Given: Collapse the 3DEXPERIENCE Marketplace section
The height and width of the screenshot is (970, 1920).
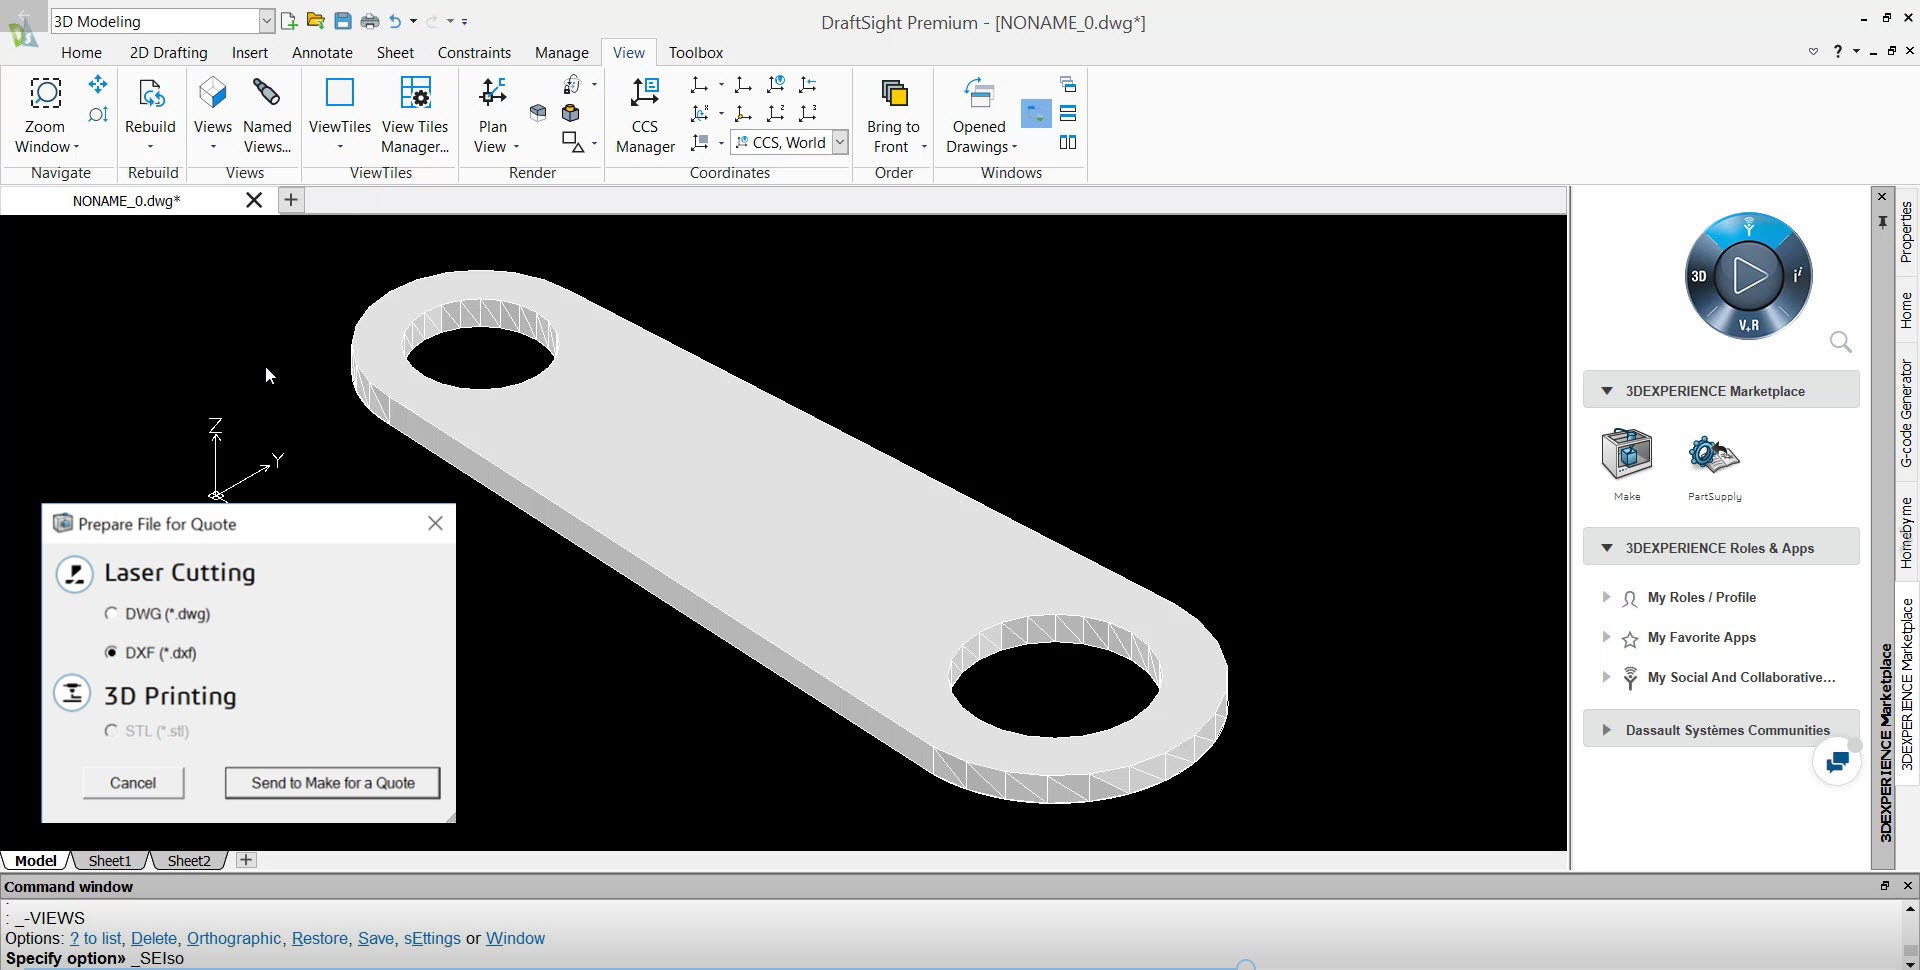Looking at the screenshot, I should (1607, 391).
